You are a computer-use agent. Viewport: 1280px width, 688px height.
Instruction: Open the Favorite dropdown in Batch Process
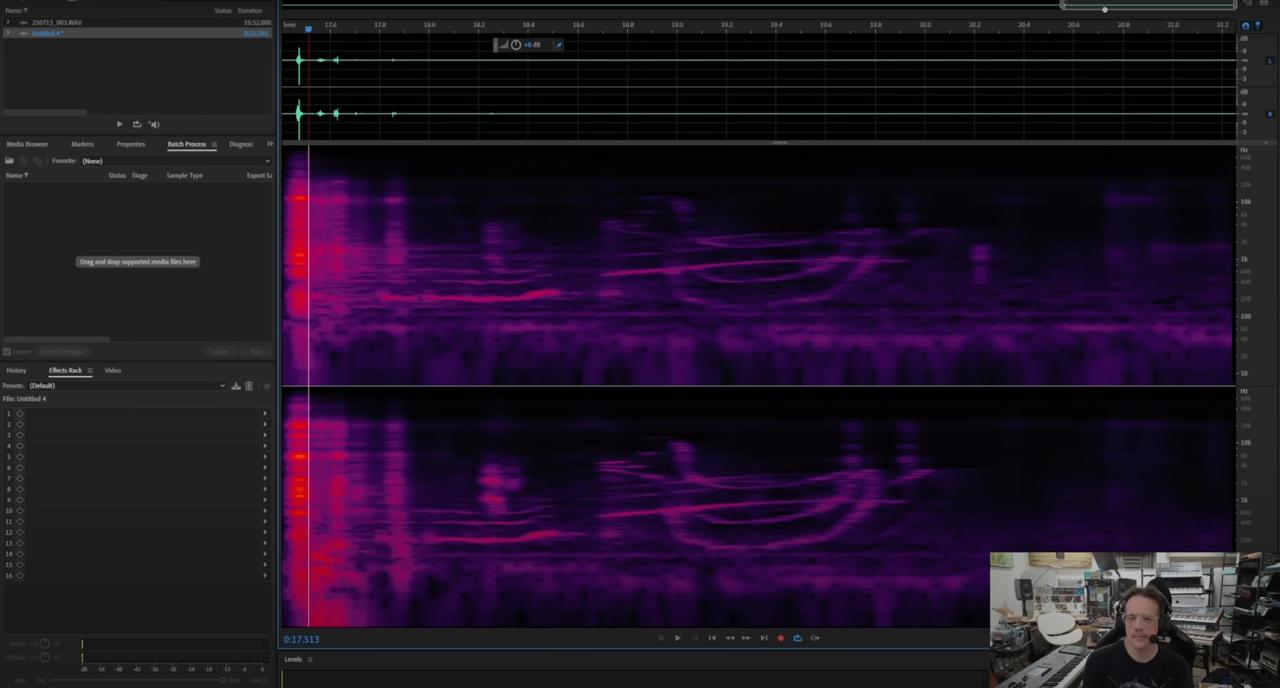pyautogui.click(x=267, y=161)
